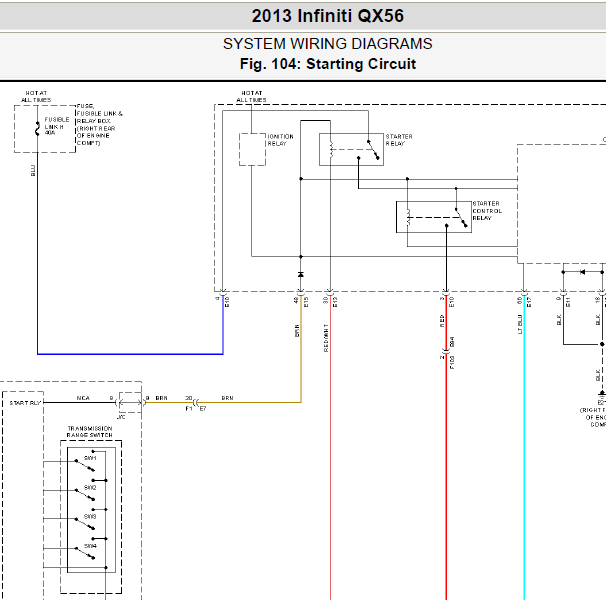
Task: Click the SW1 switch in Transmission Range Switch
Action: point(85,465)
